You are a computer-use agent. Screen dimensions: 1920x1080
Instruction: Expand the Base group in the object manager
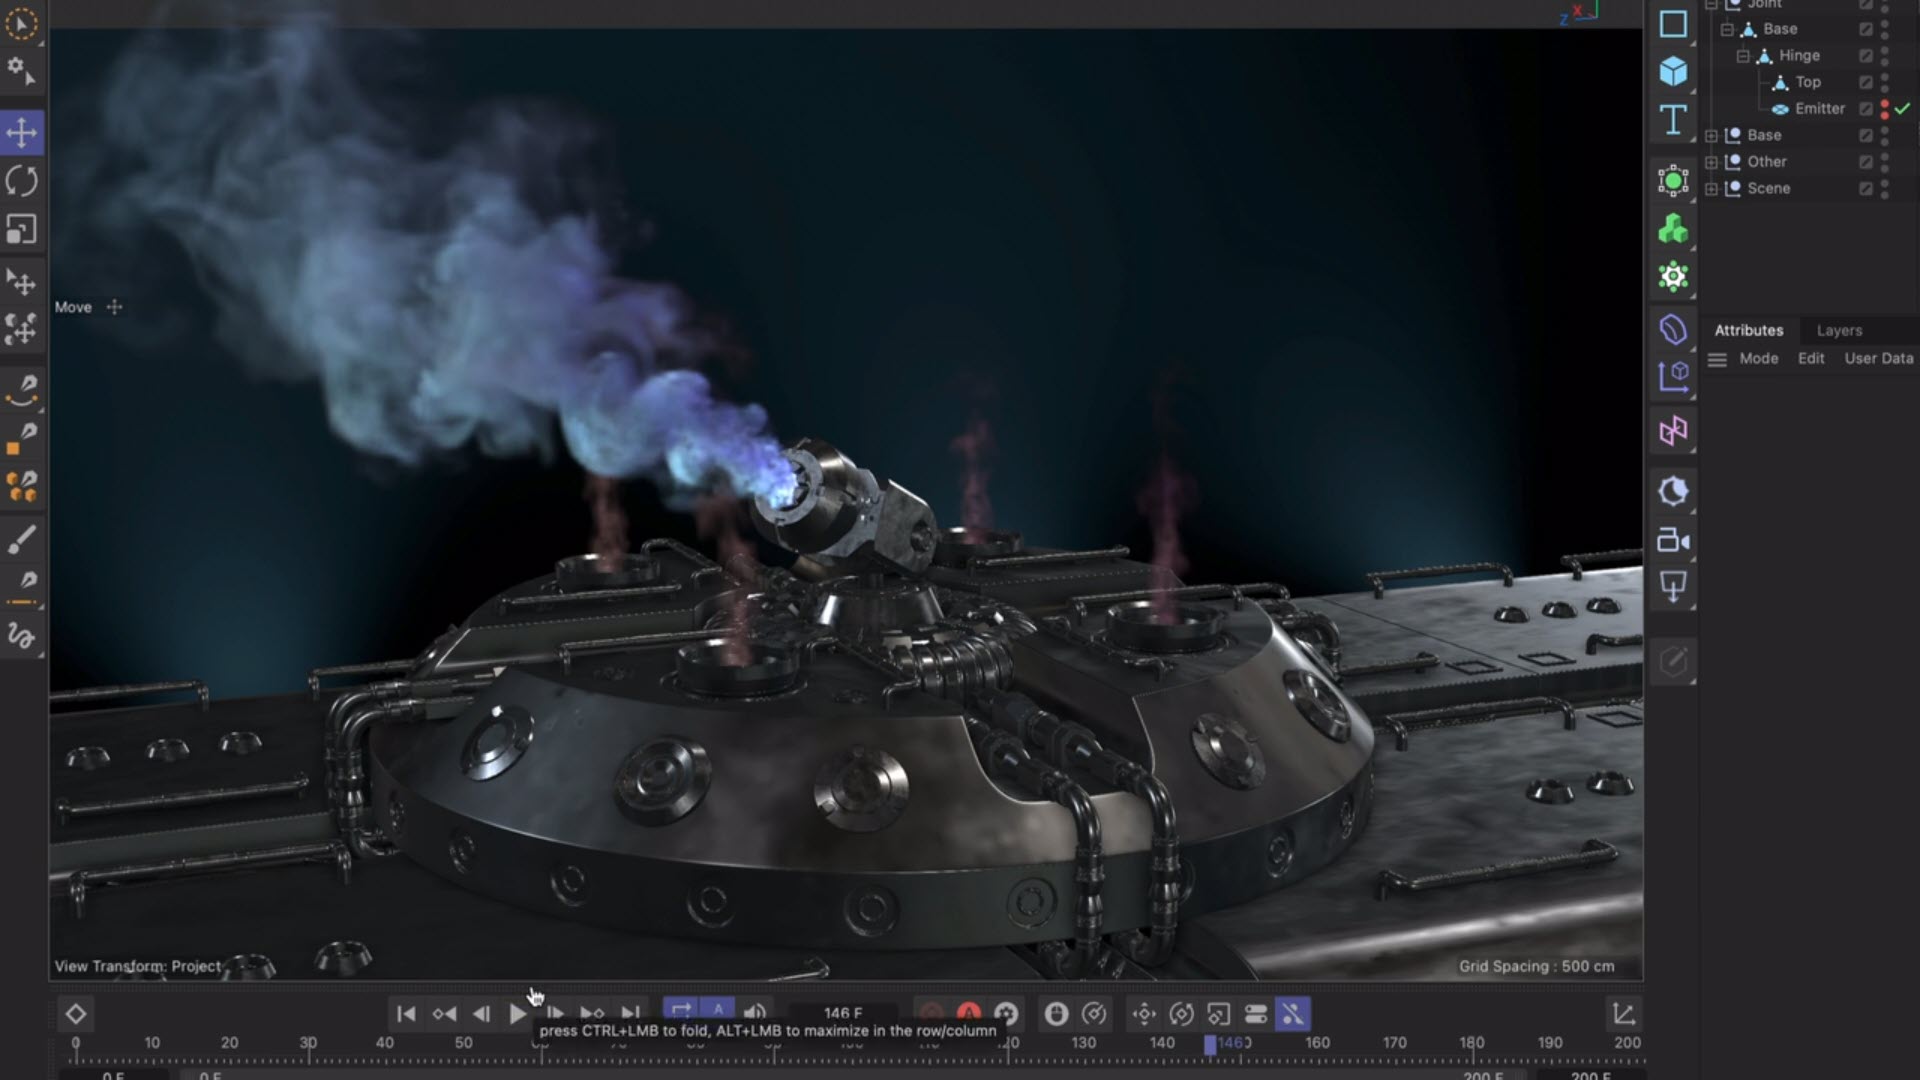[x=1711, y=135]
